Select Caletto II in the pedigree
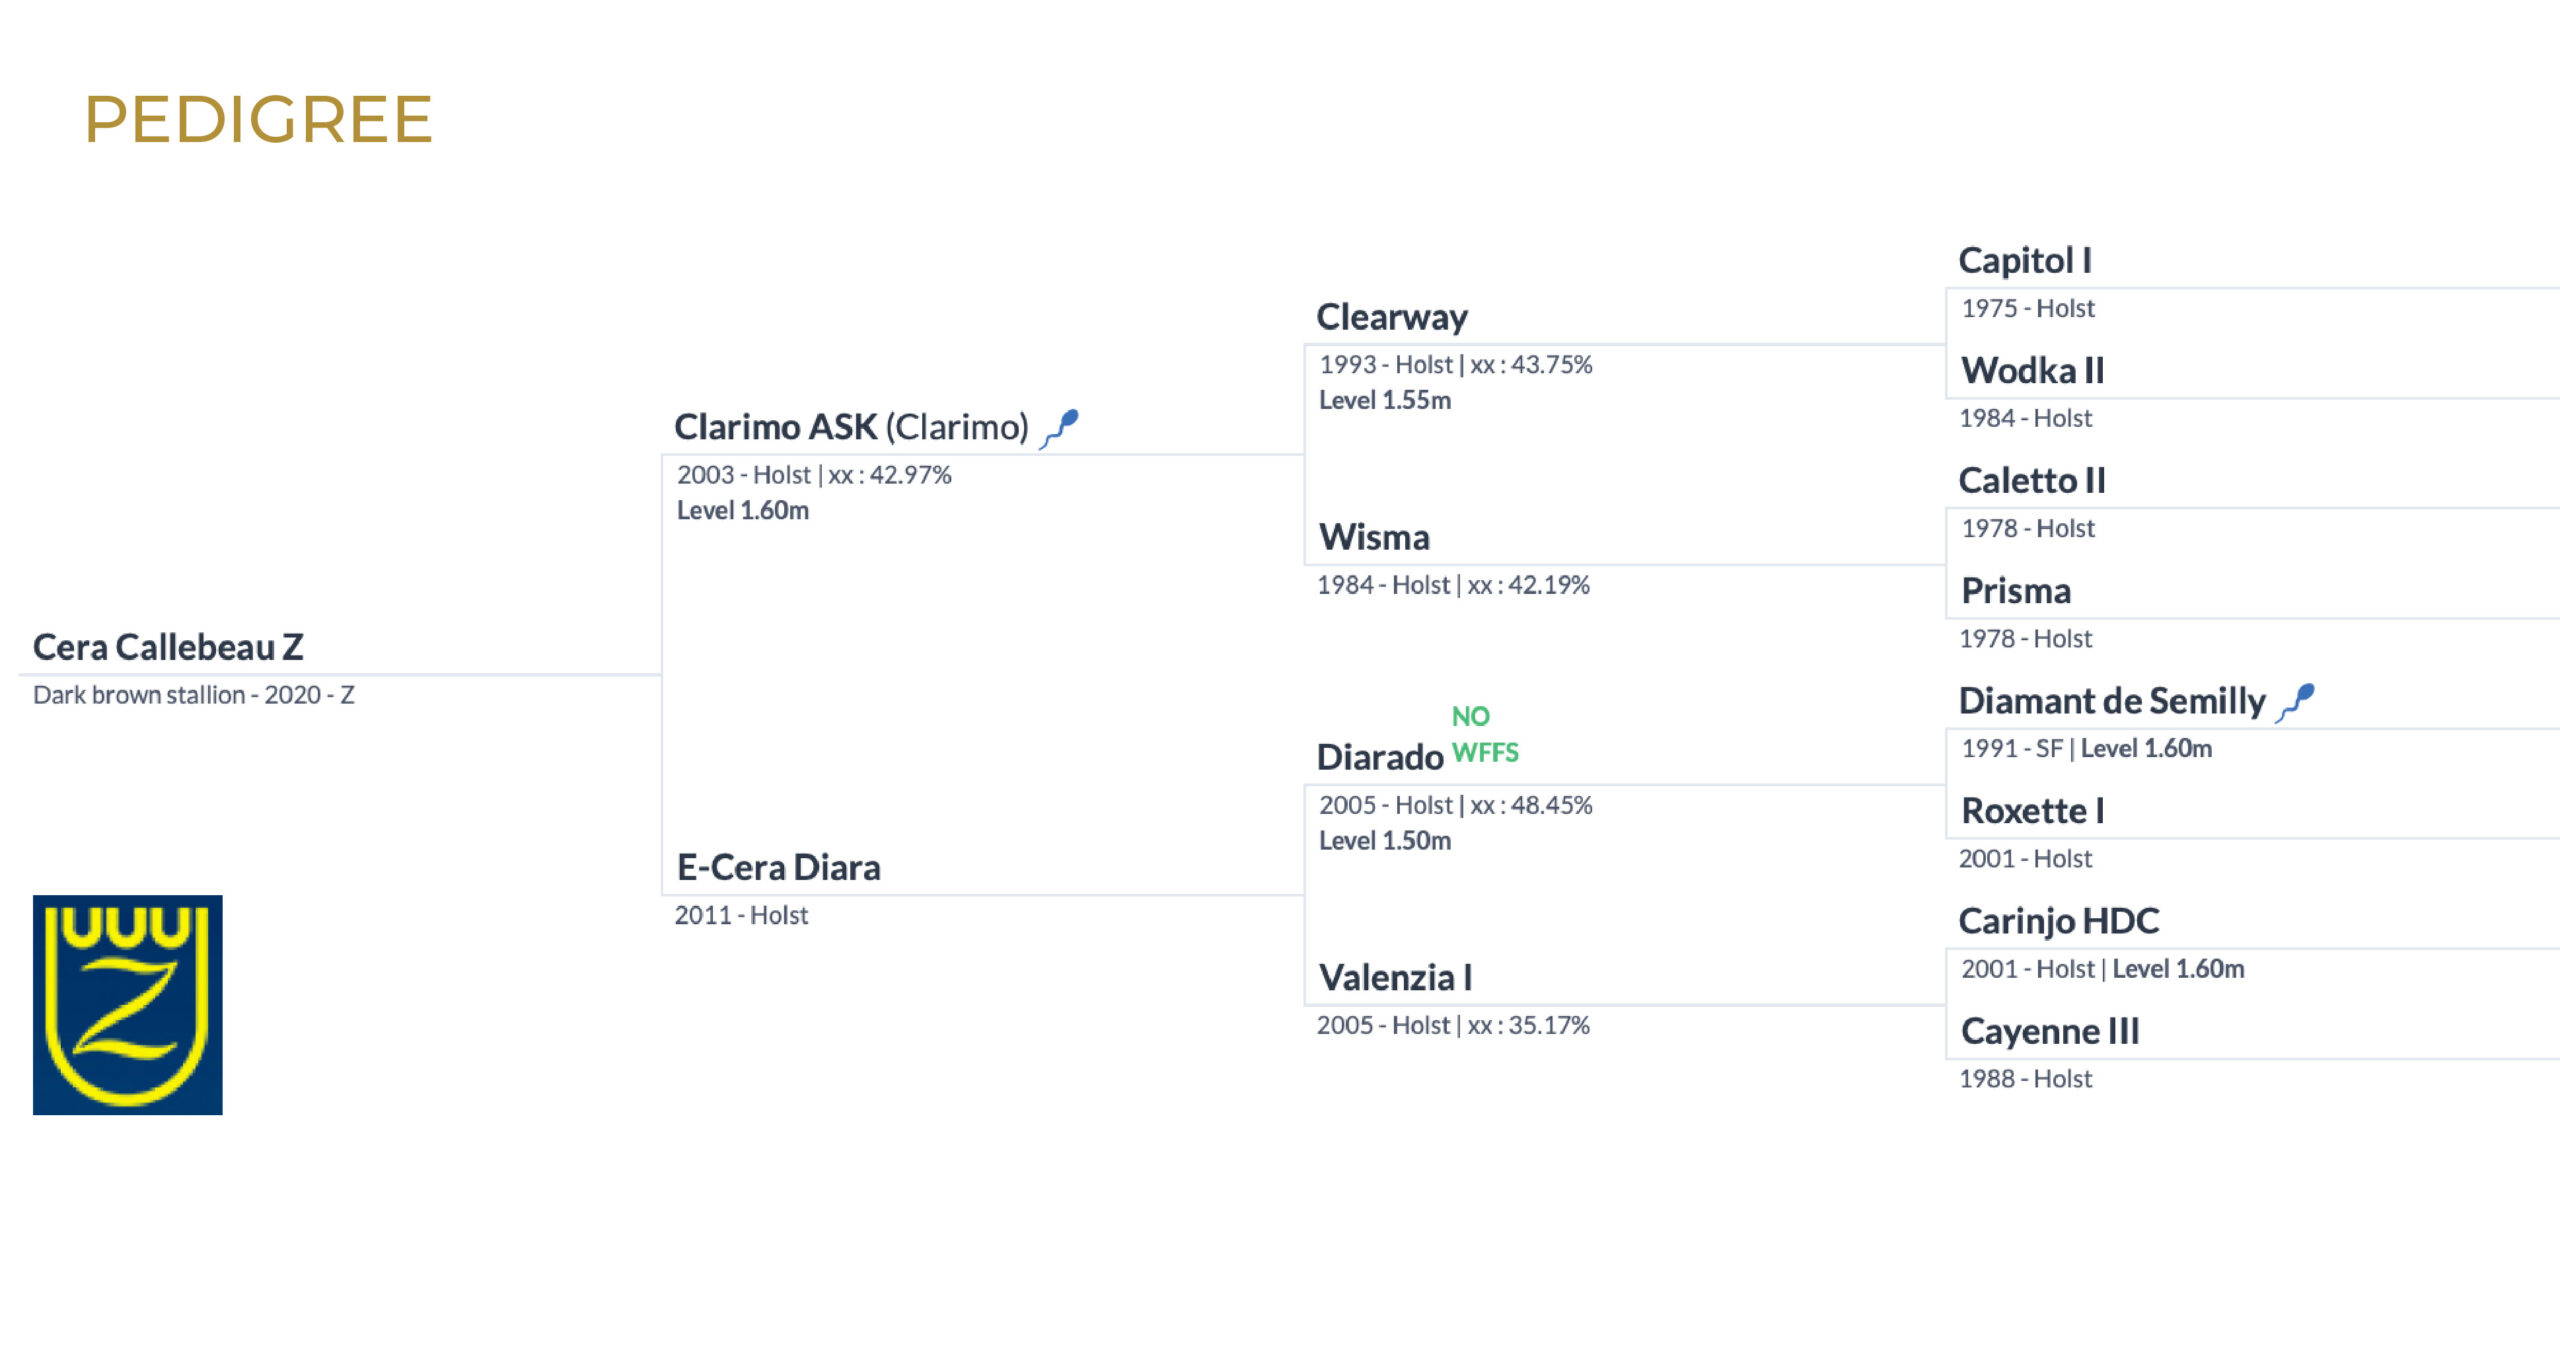 [2031, 481]
